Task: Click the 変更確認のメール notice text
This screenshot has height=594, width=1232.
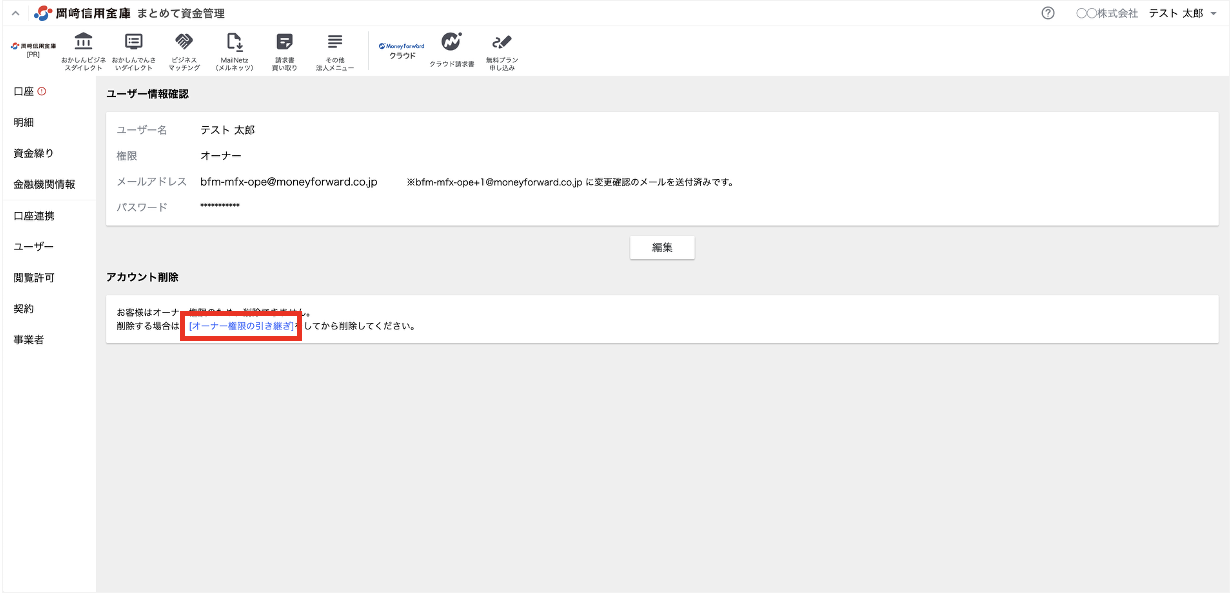Action: point(571,182)
